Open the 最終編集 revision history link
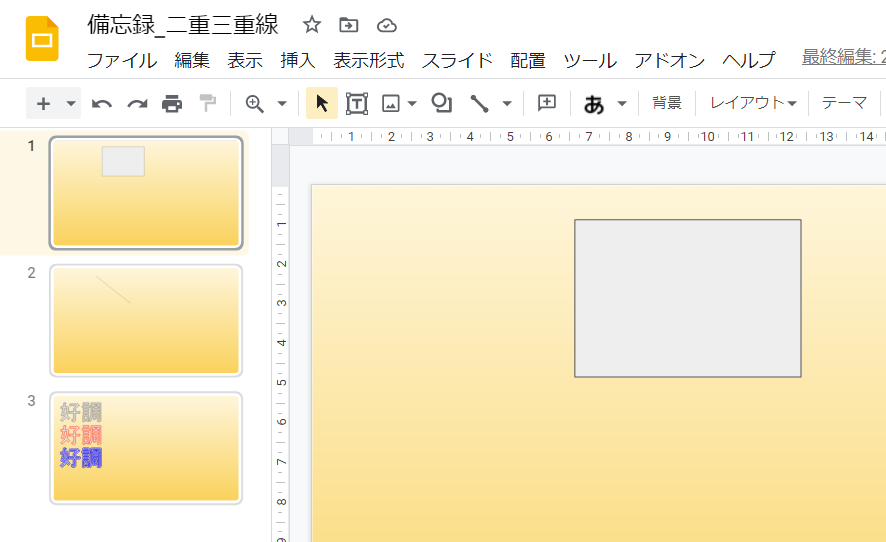The width and height of the screenshot is (886, 542). [844, 57]
